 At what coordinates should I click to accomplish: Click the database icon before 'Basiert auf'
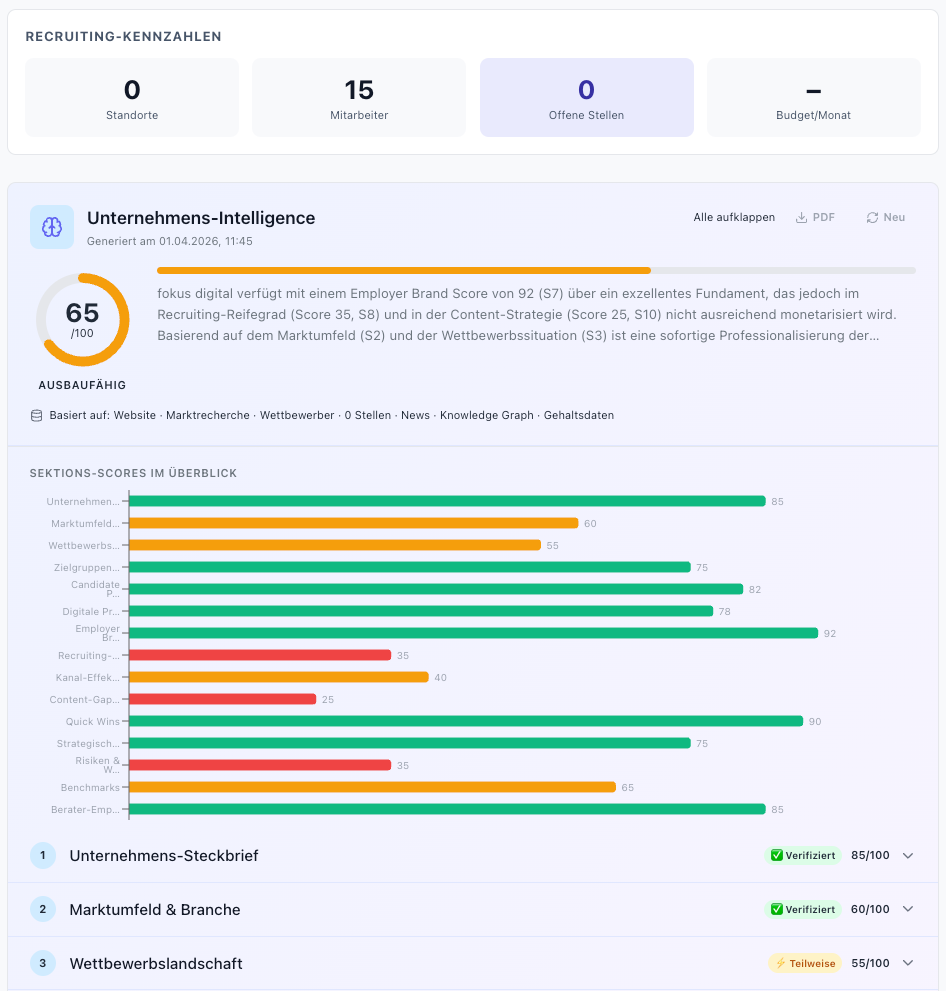[37, 415]
